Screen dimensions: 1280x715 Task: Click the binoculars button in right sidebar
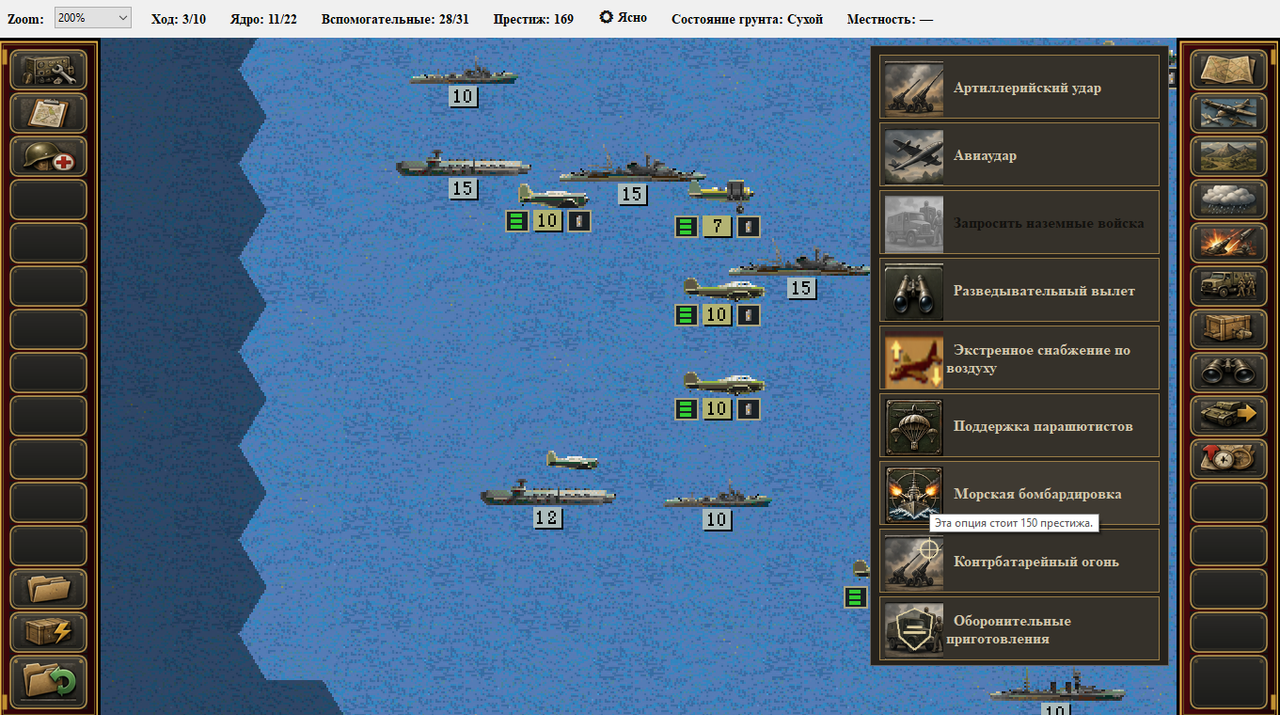(x=1229, y=372)
